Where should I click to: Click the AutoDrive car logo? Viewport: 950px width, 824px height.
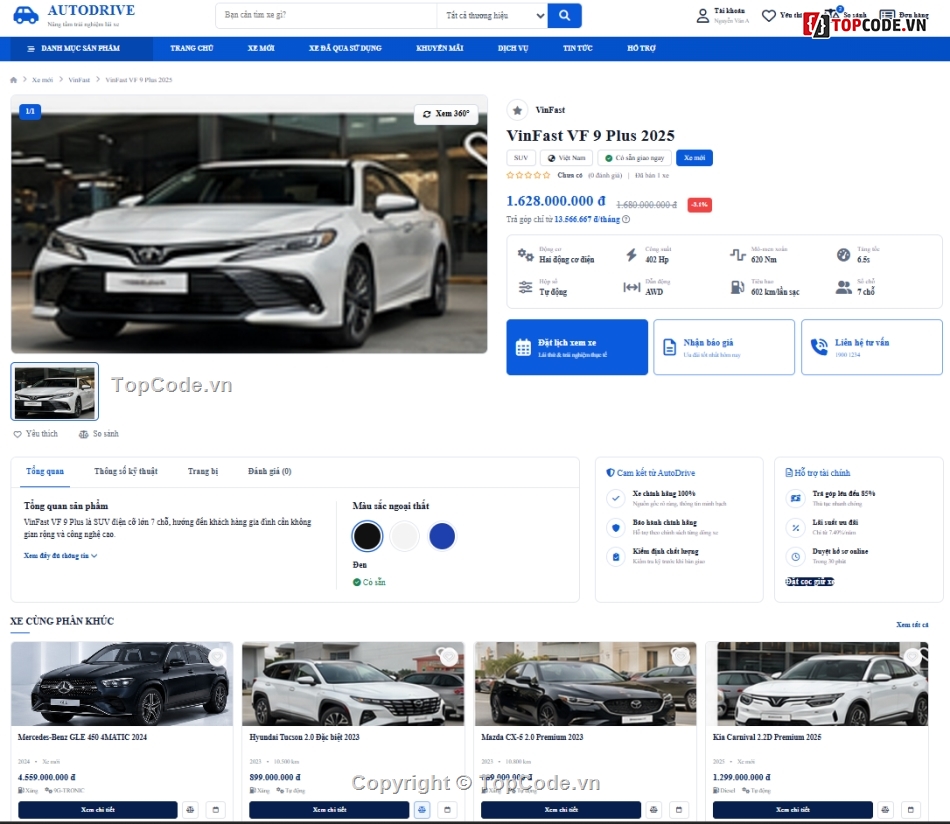click(25, 15)
